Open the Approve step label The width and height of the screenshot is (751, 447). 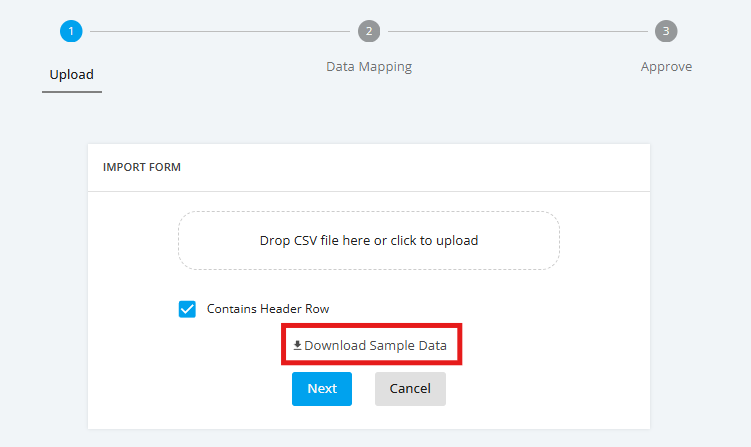tap(666, 67)
